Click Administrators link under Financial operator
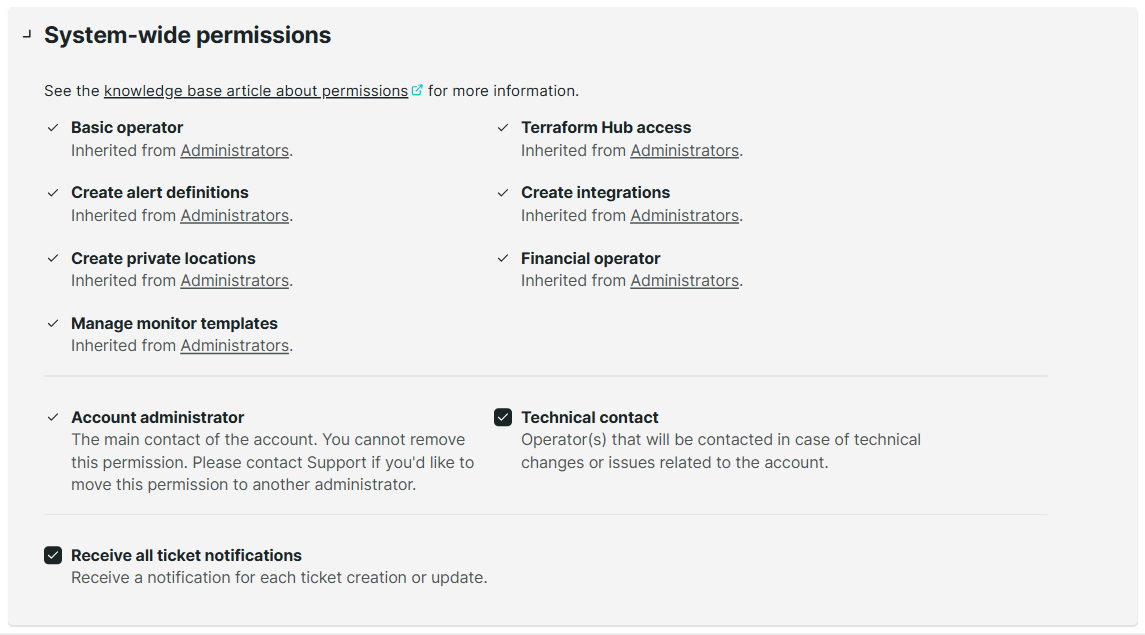This screenshot has height=635, width=1145. click(x=684, y=280)
